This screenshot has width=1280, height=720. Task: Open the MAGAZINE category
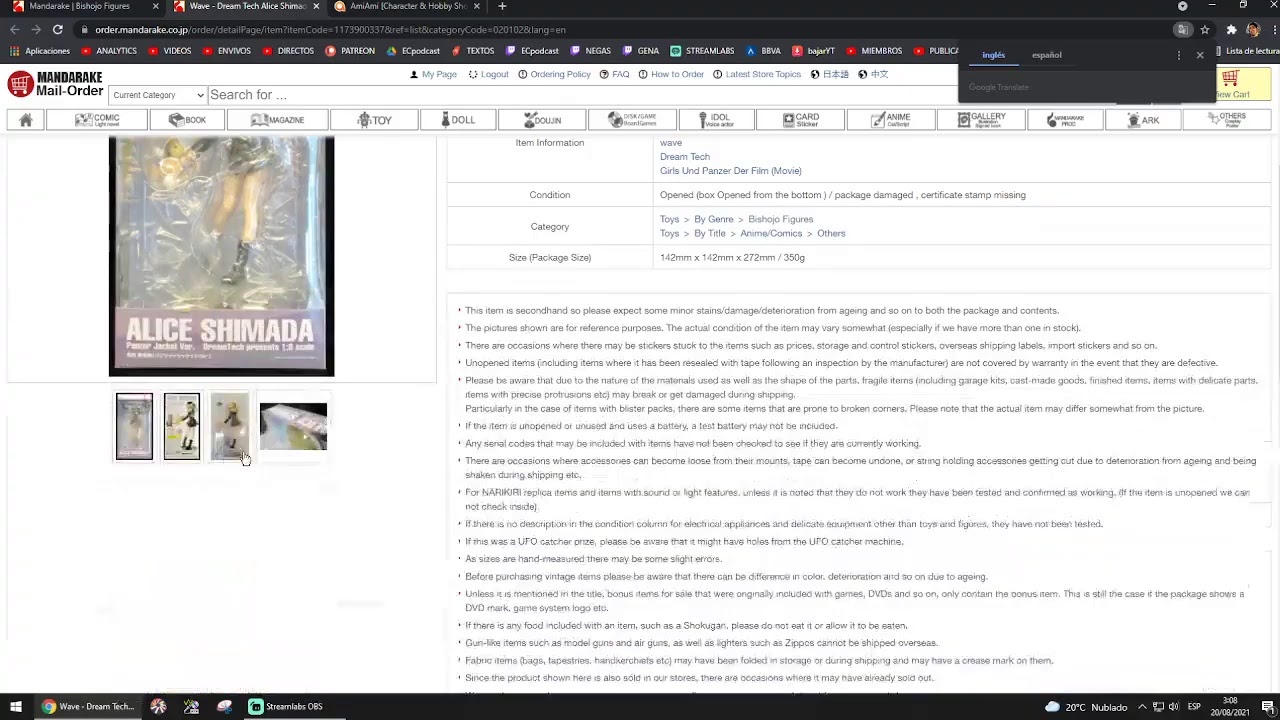277,120
